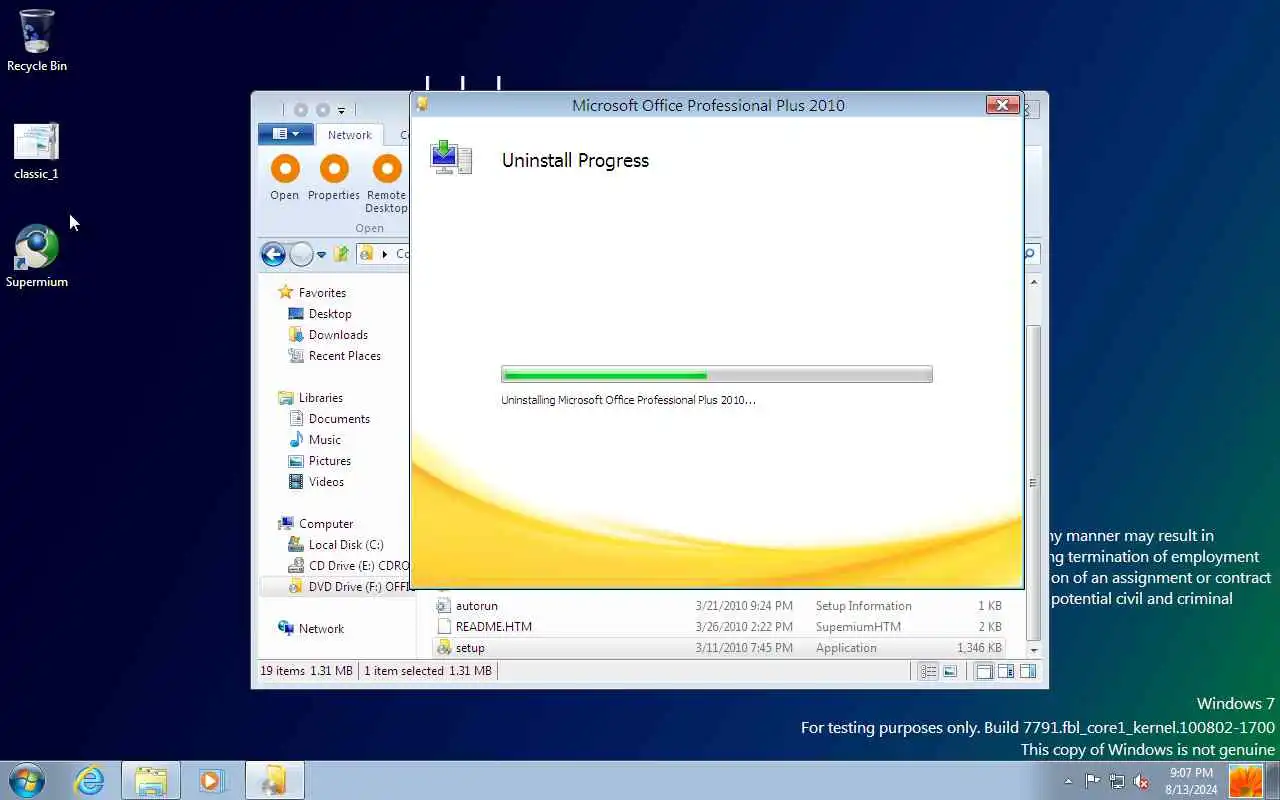Click the network tray icon
Viewport: 1280px width, 800px height.
point(1116,781)
